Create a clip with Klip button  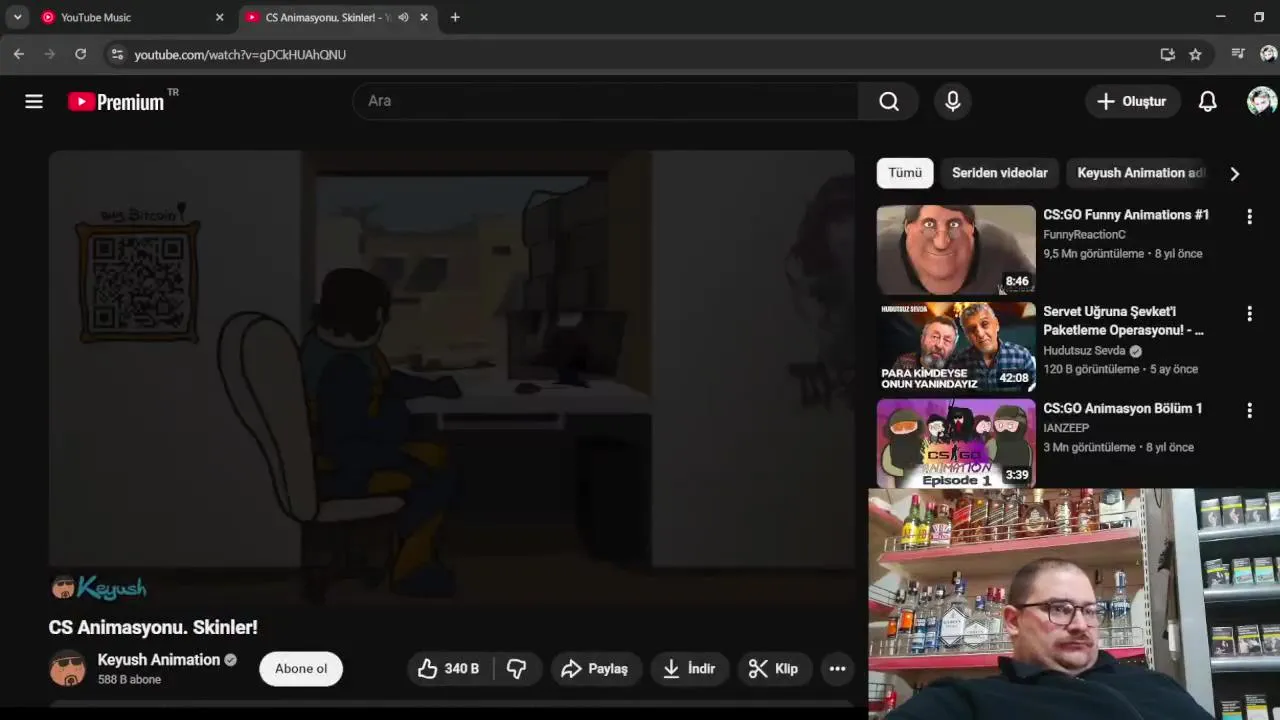(774, 669)
